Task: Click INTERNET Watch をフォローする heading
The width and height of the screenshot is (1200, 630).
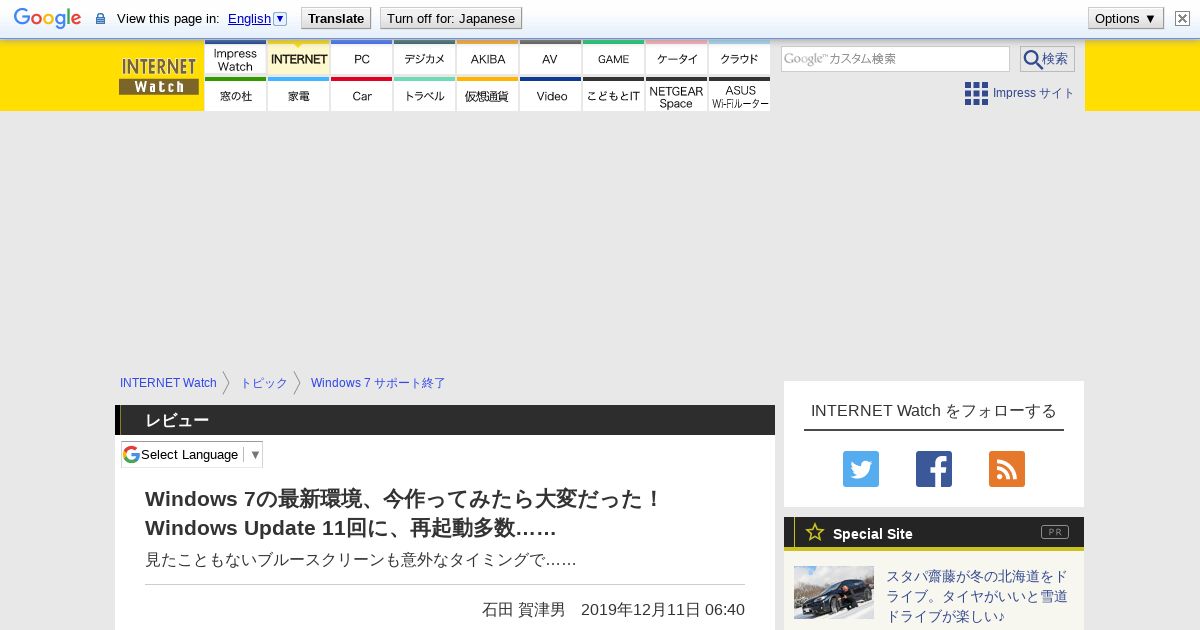Action: 934,411
